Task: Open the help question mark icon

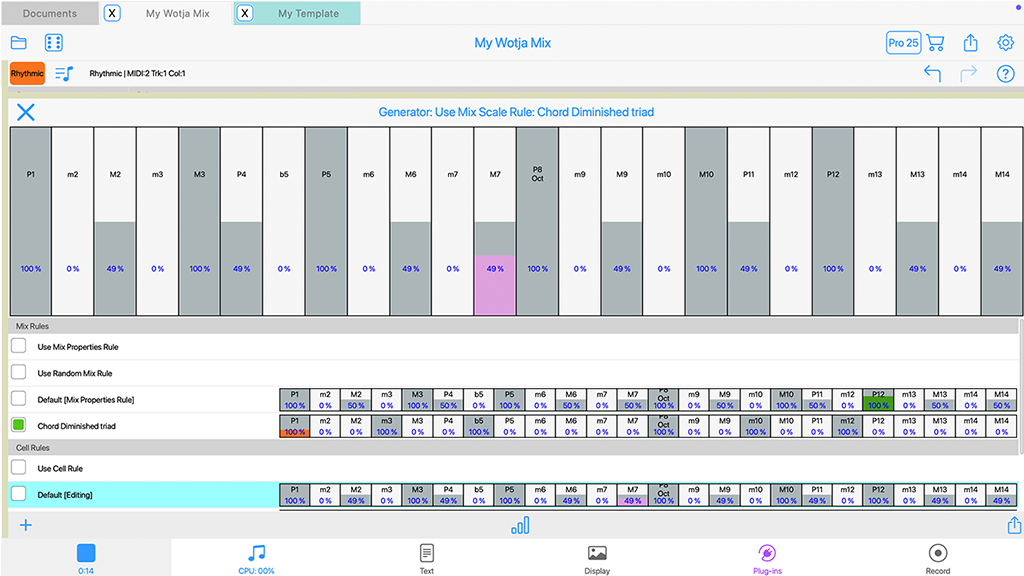Action: [1005, 74]
